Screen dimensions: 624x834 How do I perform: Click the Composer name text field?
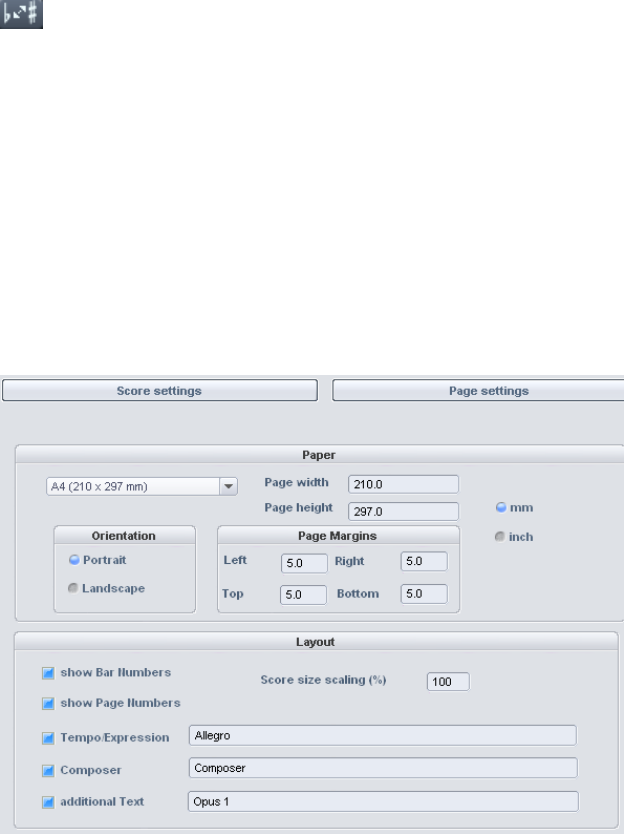click(x=383, y=768)
